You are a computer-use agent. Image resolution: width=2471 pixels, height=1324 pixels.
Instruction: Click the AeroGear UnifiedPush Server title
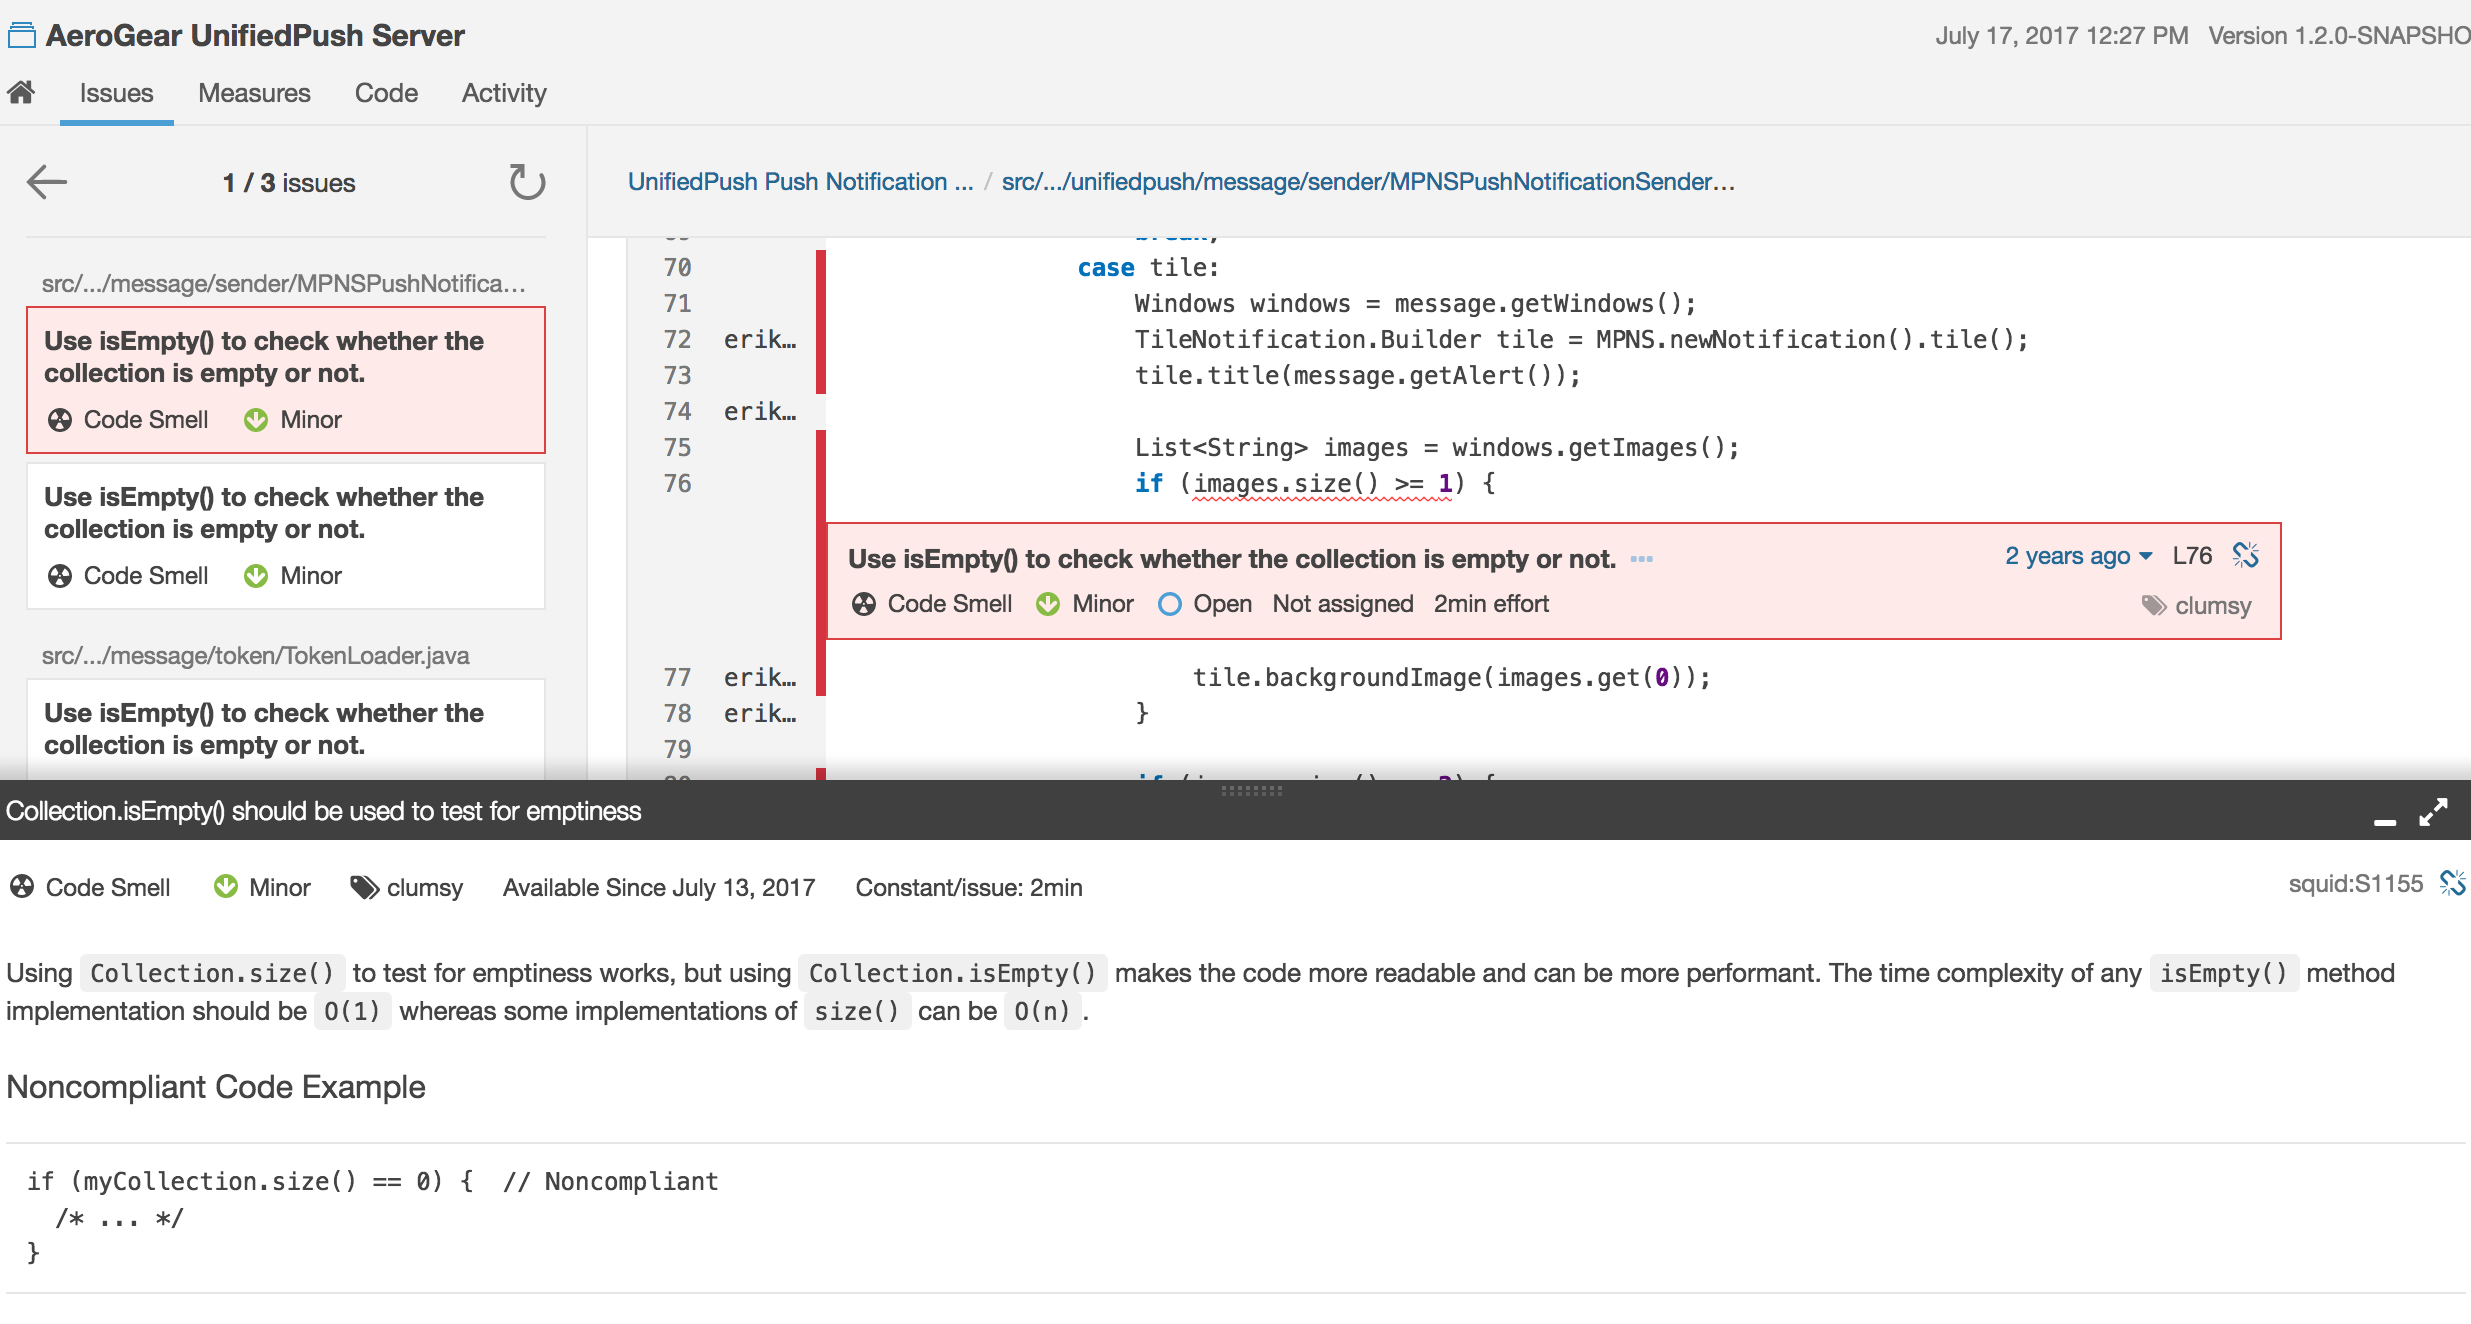(255, 36)
